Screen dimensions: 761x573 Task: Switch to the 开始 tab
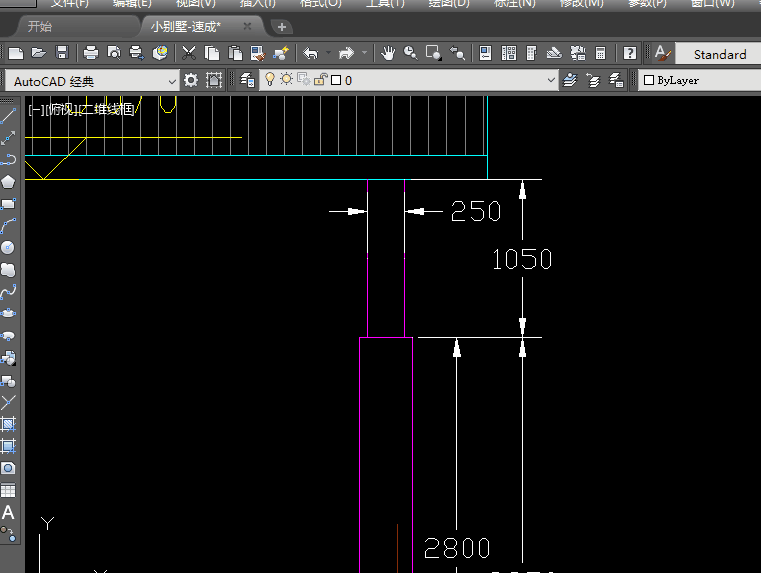click(40, 26)
